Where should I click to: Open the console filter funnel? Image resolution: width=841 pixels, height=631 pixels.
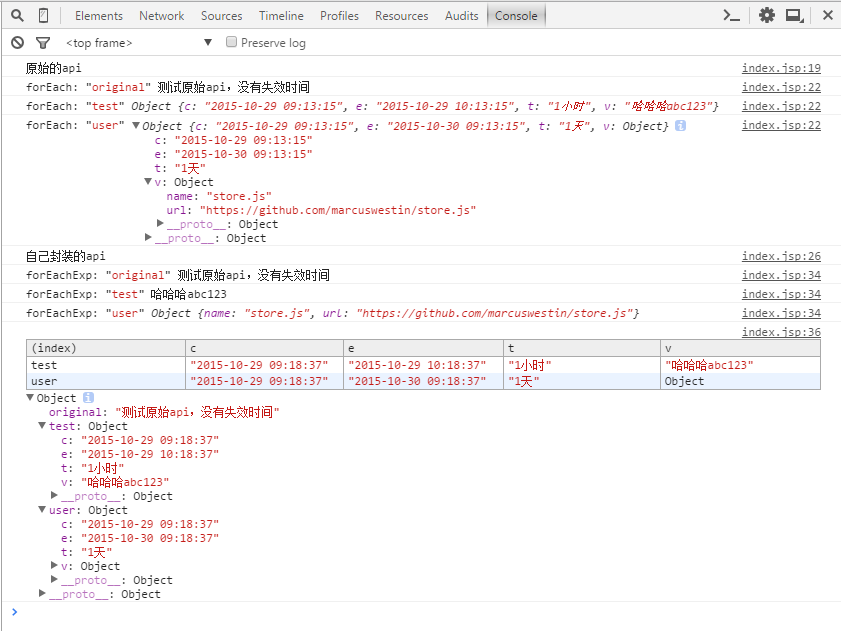43,42
